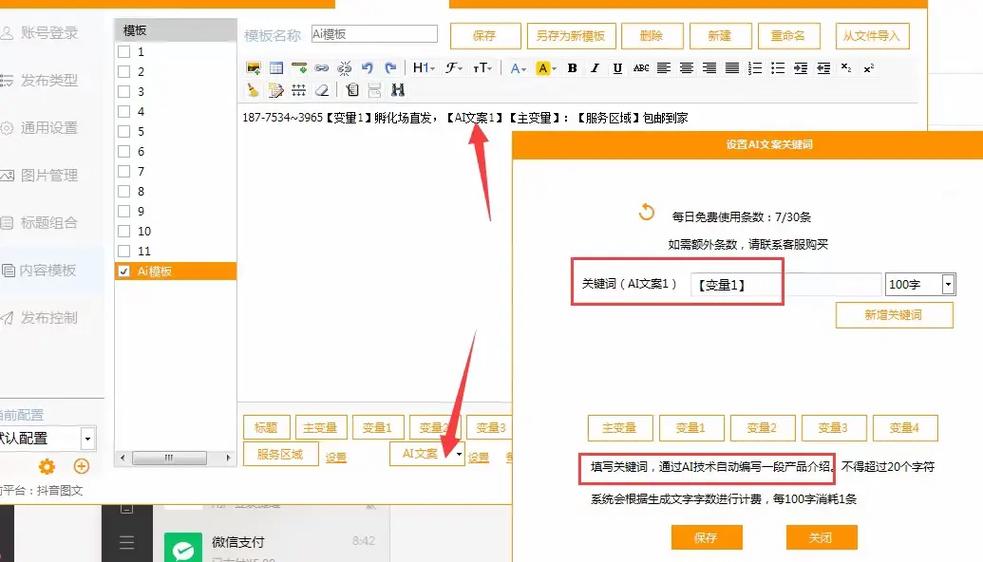The width and height of the screenshot is (983, 562).
Task: Apply subscript formatting
Action: pos(846,68)
